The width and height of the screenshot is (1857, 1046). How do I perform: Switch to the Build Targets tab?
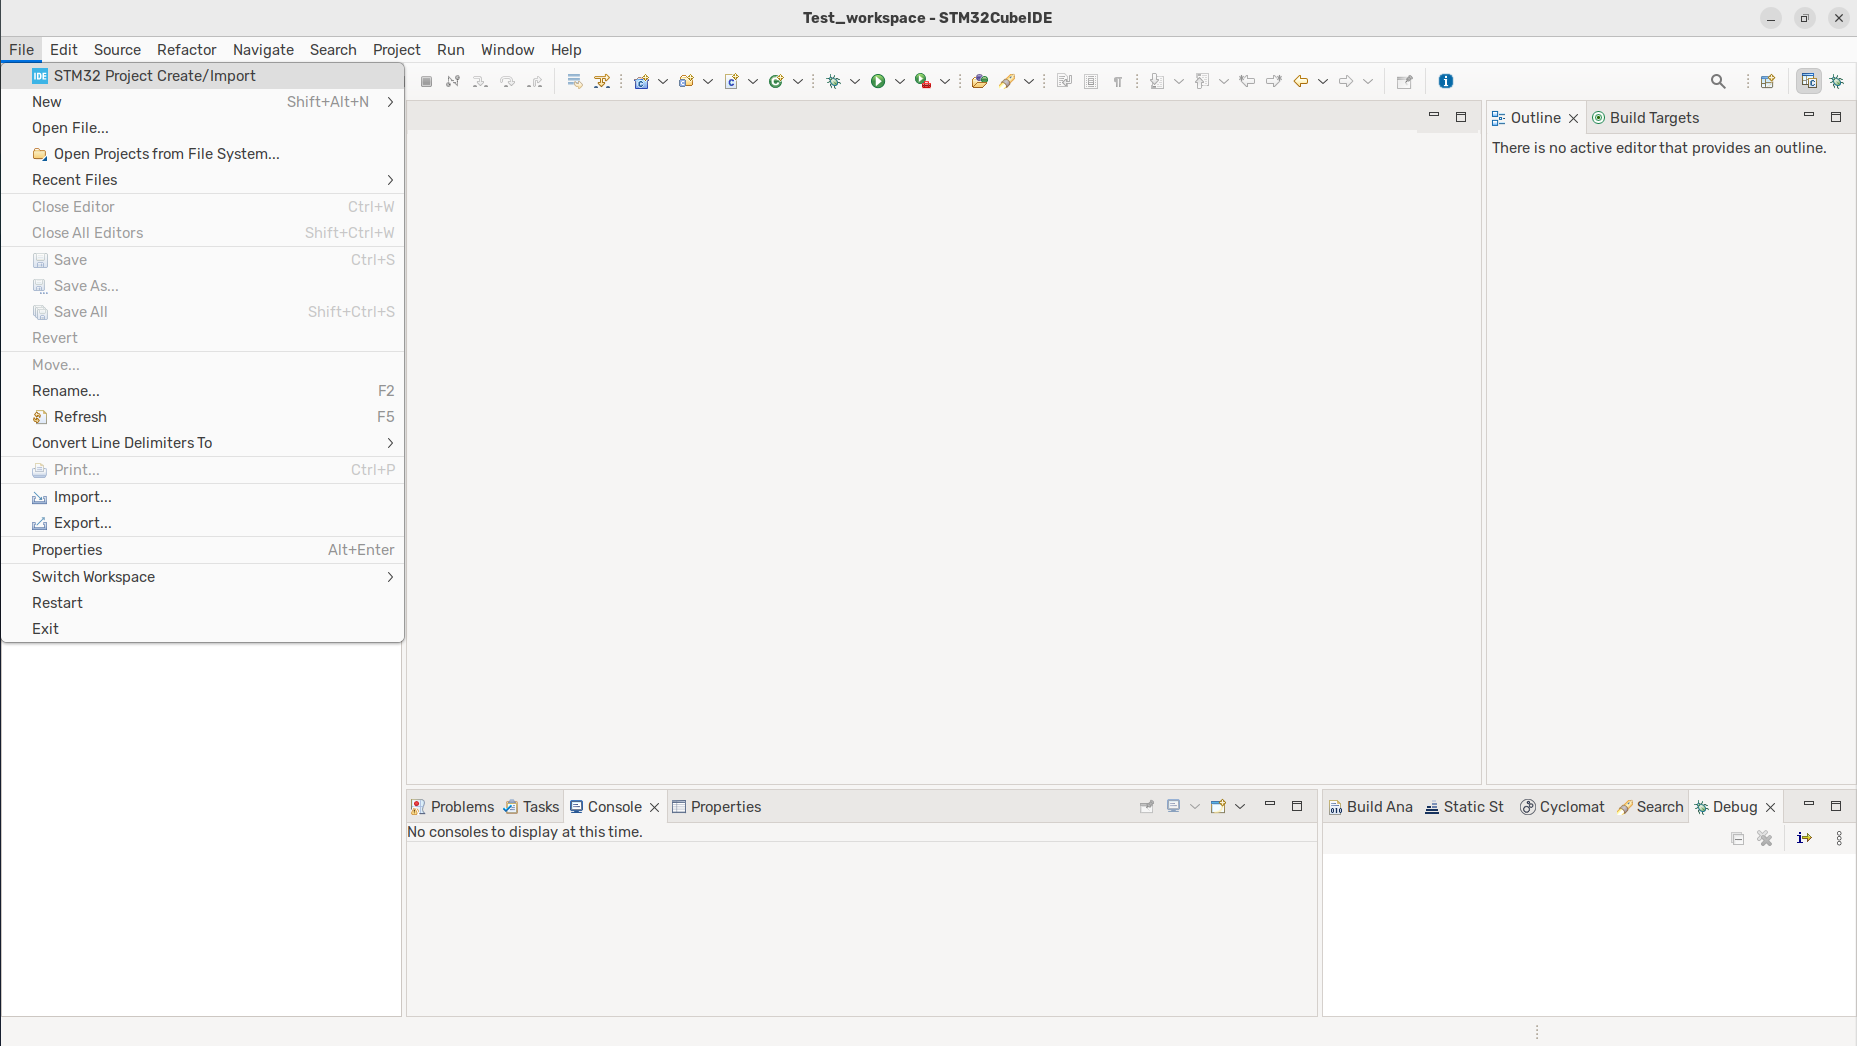1646,118
